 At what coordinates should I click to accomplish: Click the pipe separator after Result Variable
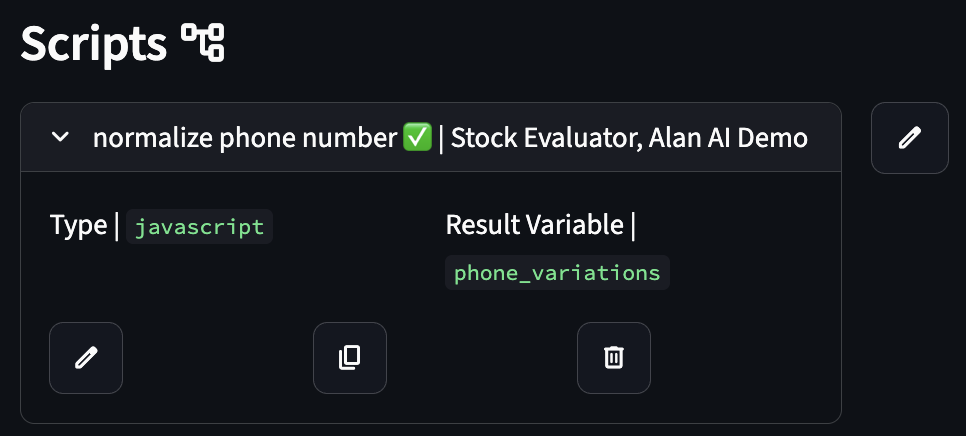click(633, 226)
